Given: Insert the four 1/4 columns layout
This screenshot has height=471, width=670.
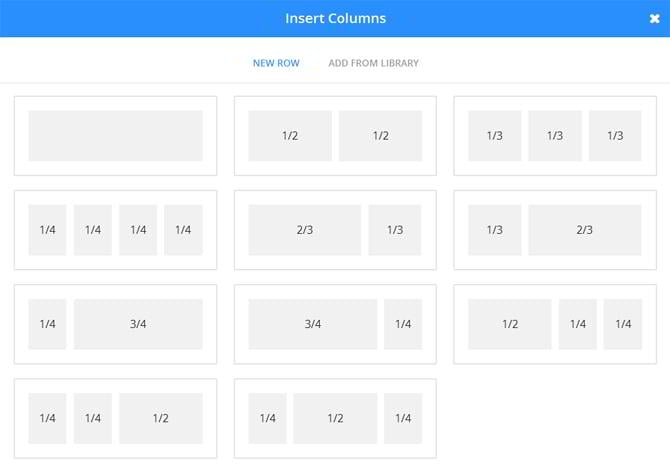Looking at the screenshot, I should [x=115, y=230].
